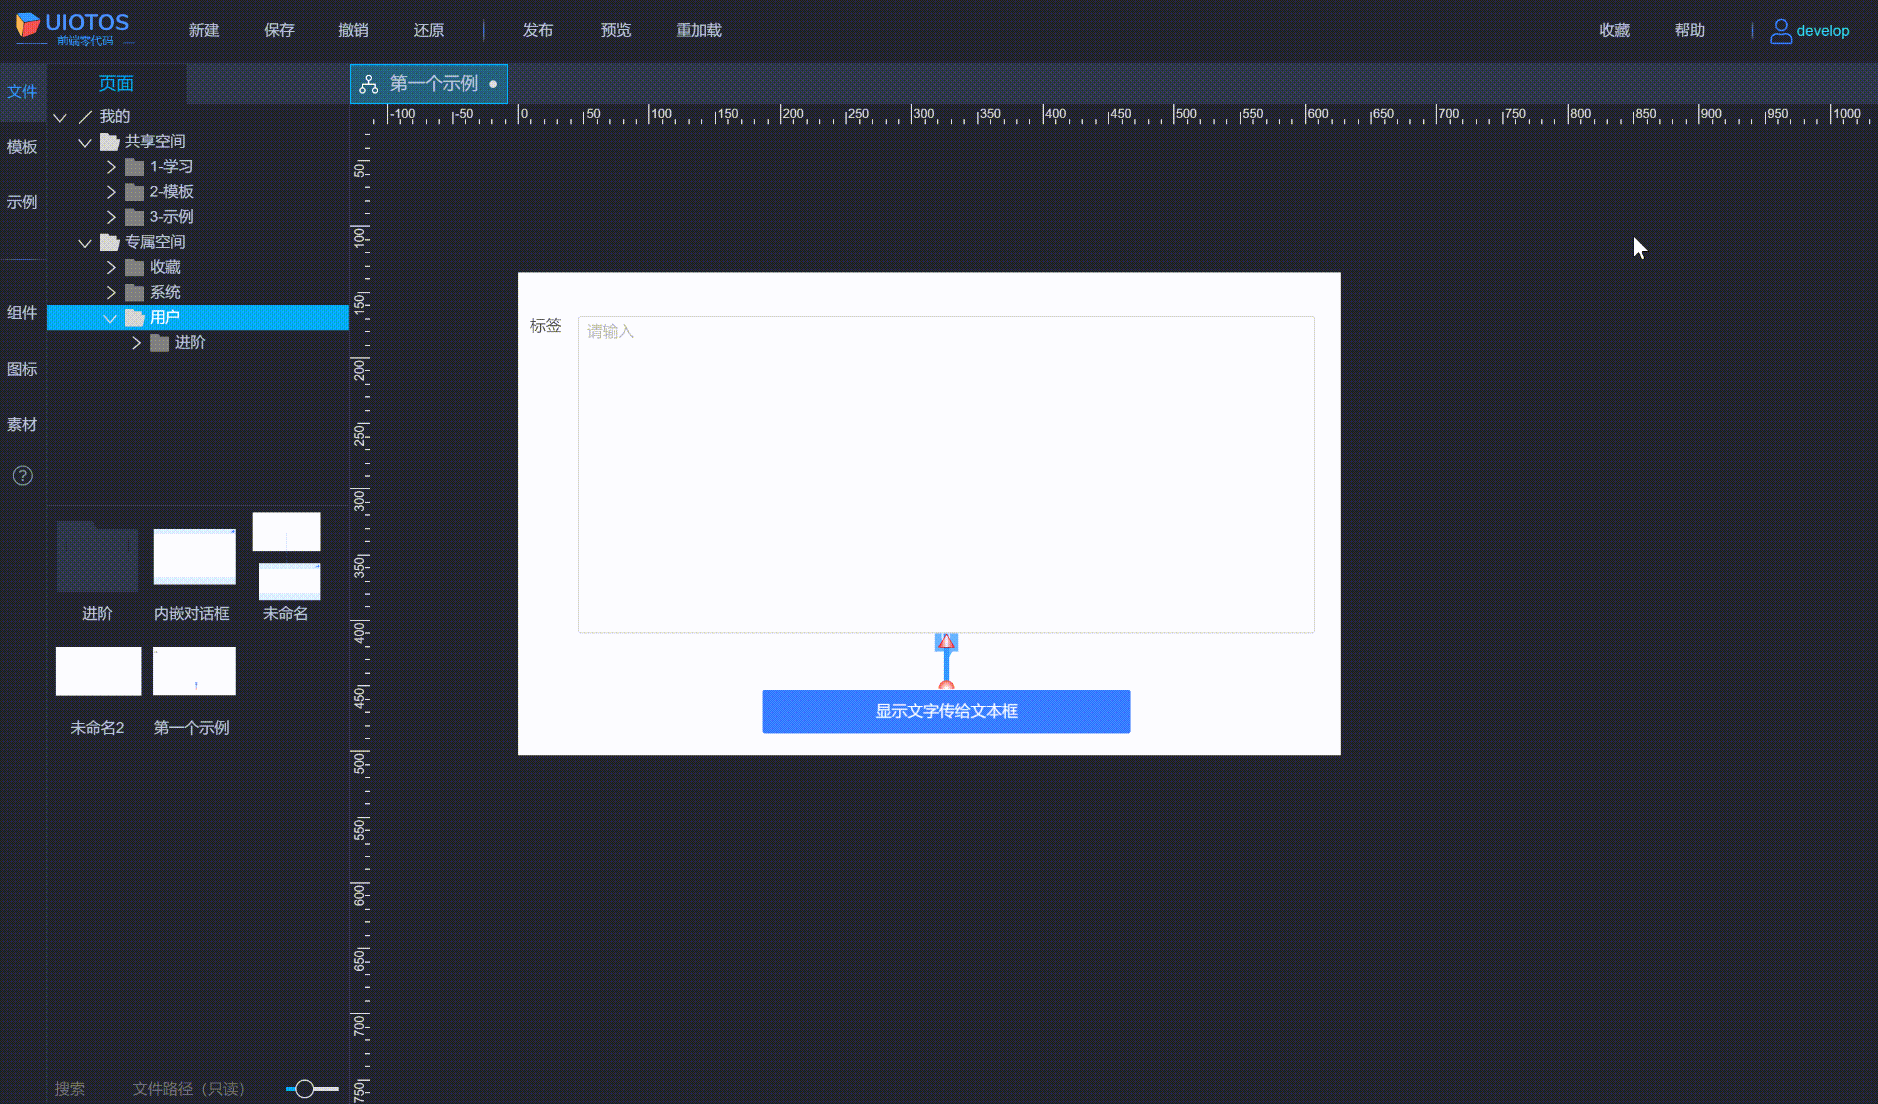This screenshot has height=1104, width=1878.
Task: Click the 预览 menu item
Action: coord(615,30)
